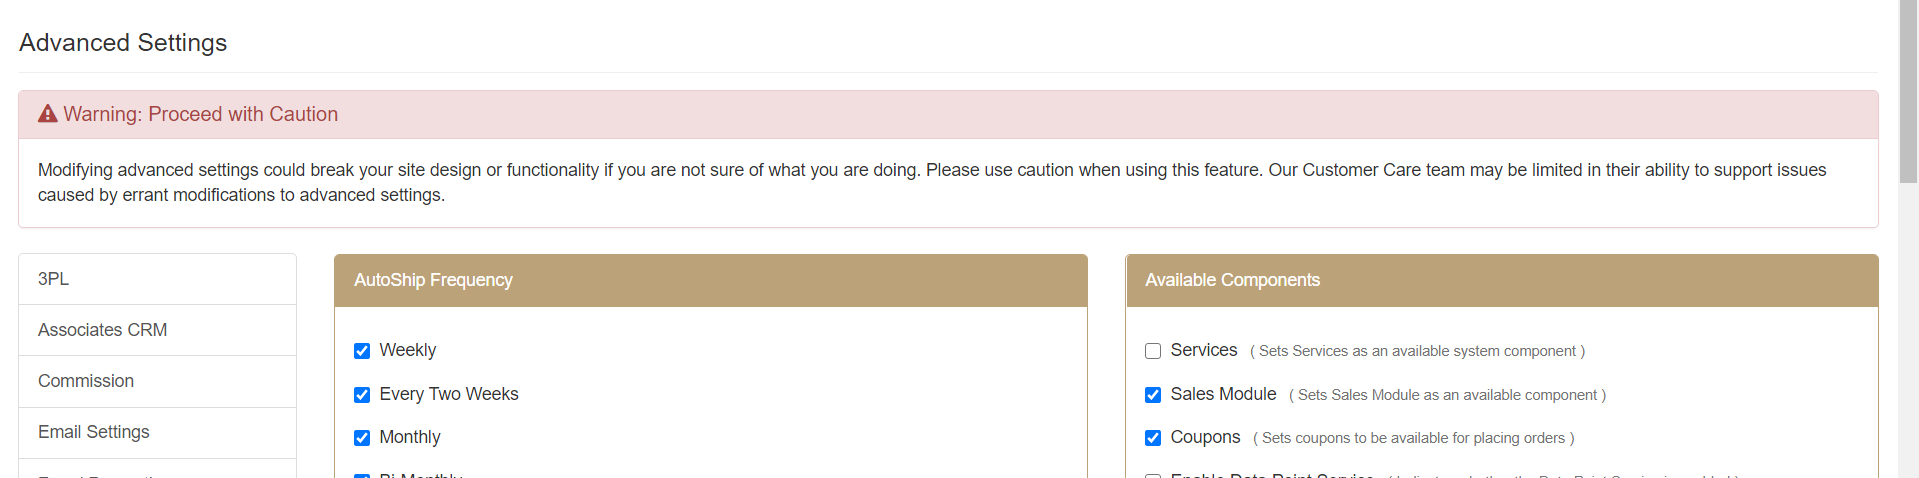Click the Advanced Settings page heading
Viewport: 1919px width, 478px height.
click(x=123, y=43)
